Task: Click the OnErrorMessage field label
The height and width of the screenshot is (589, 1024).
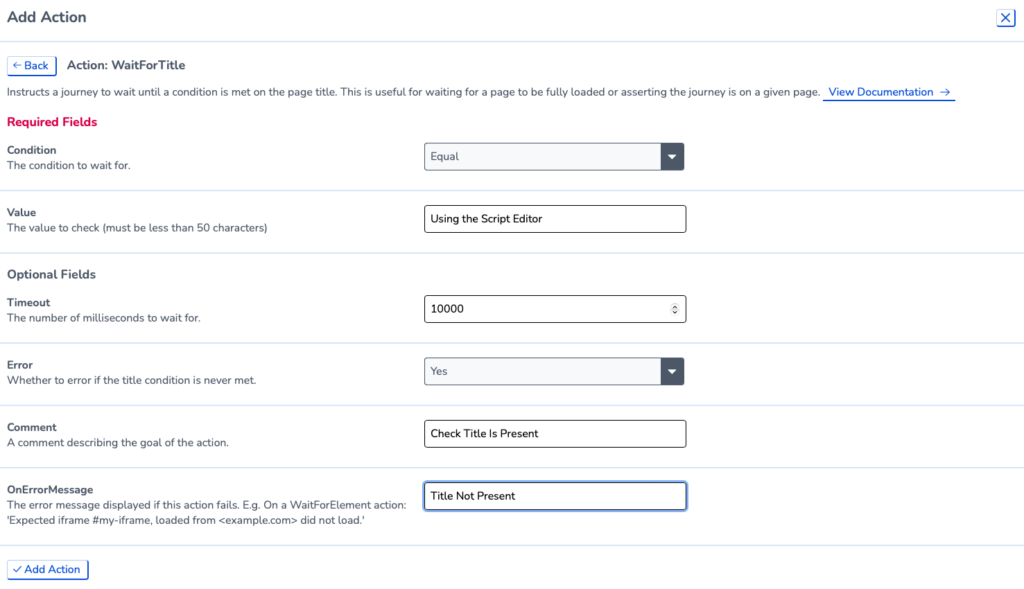Action: pyautogui.click(x=50, y=490)
